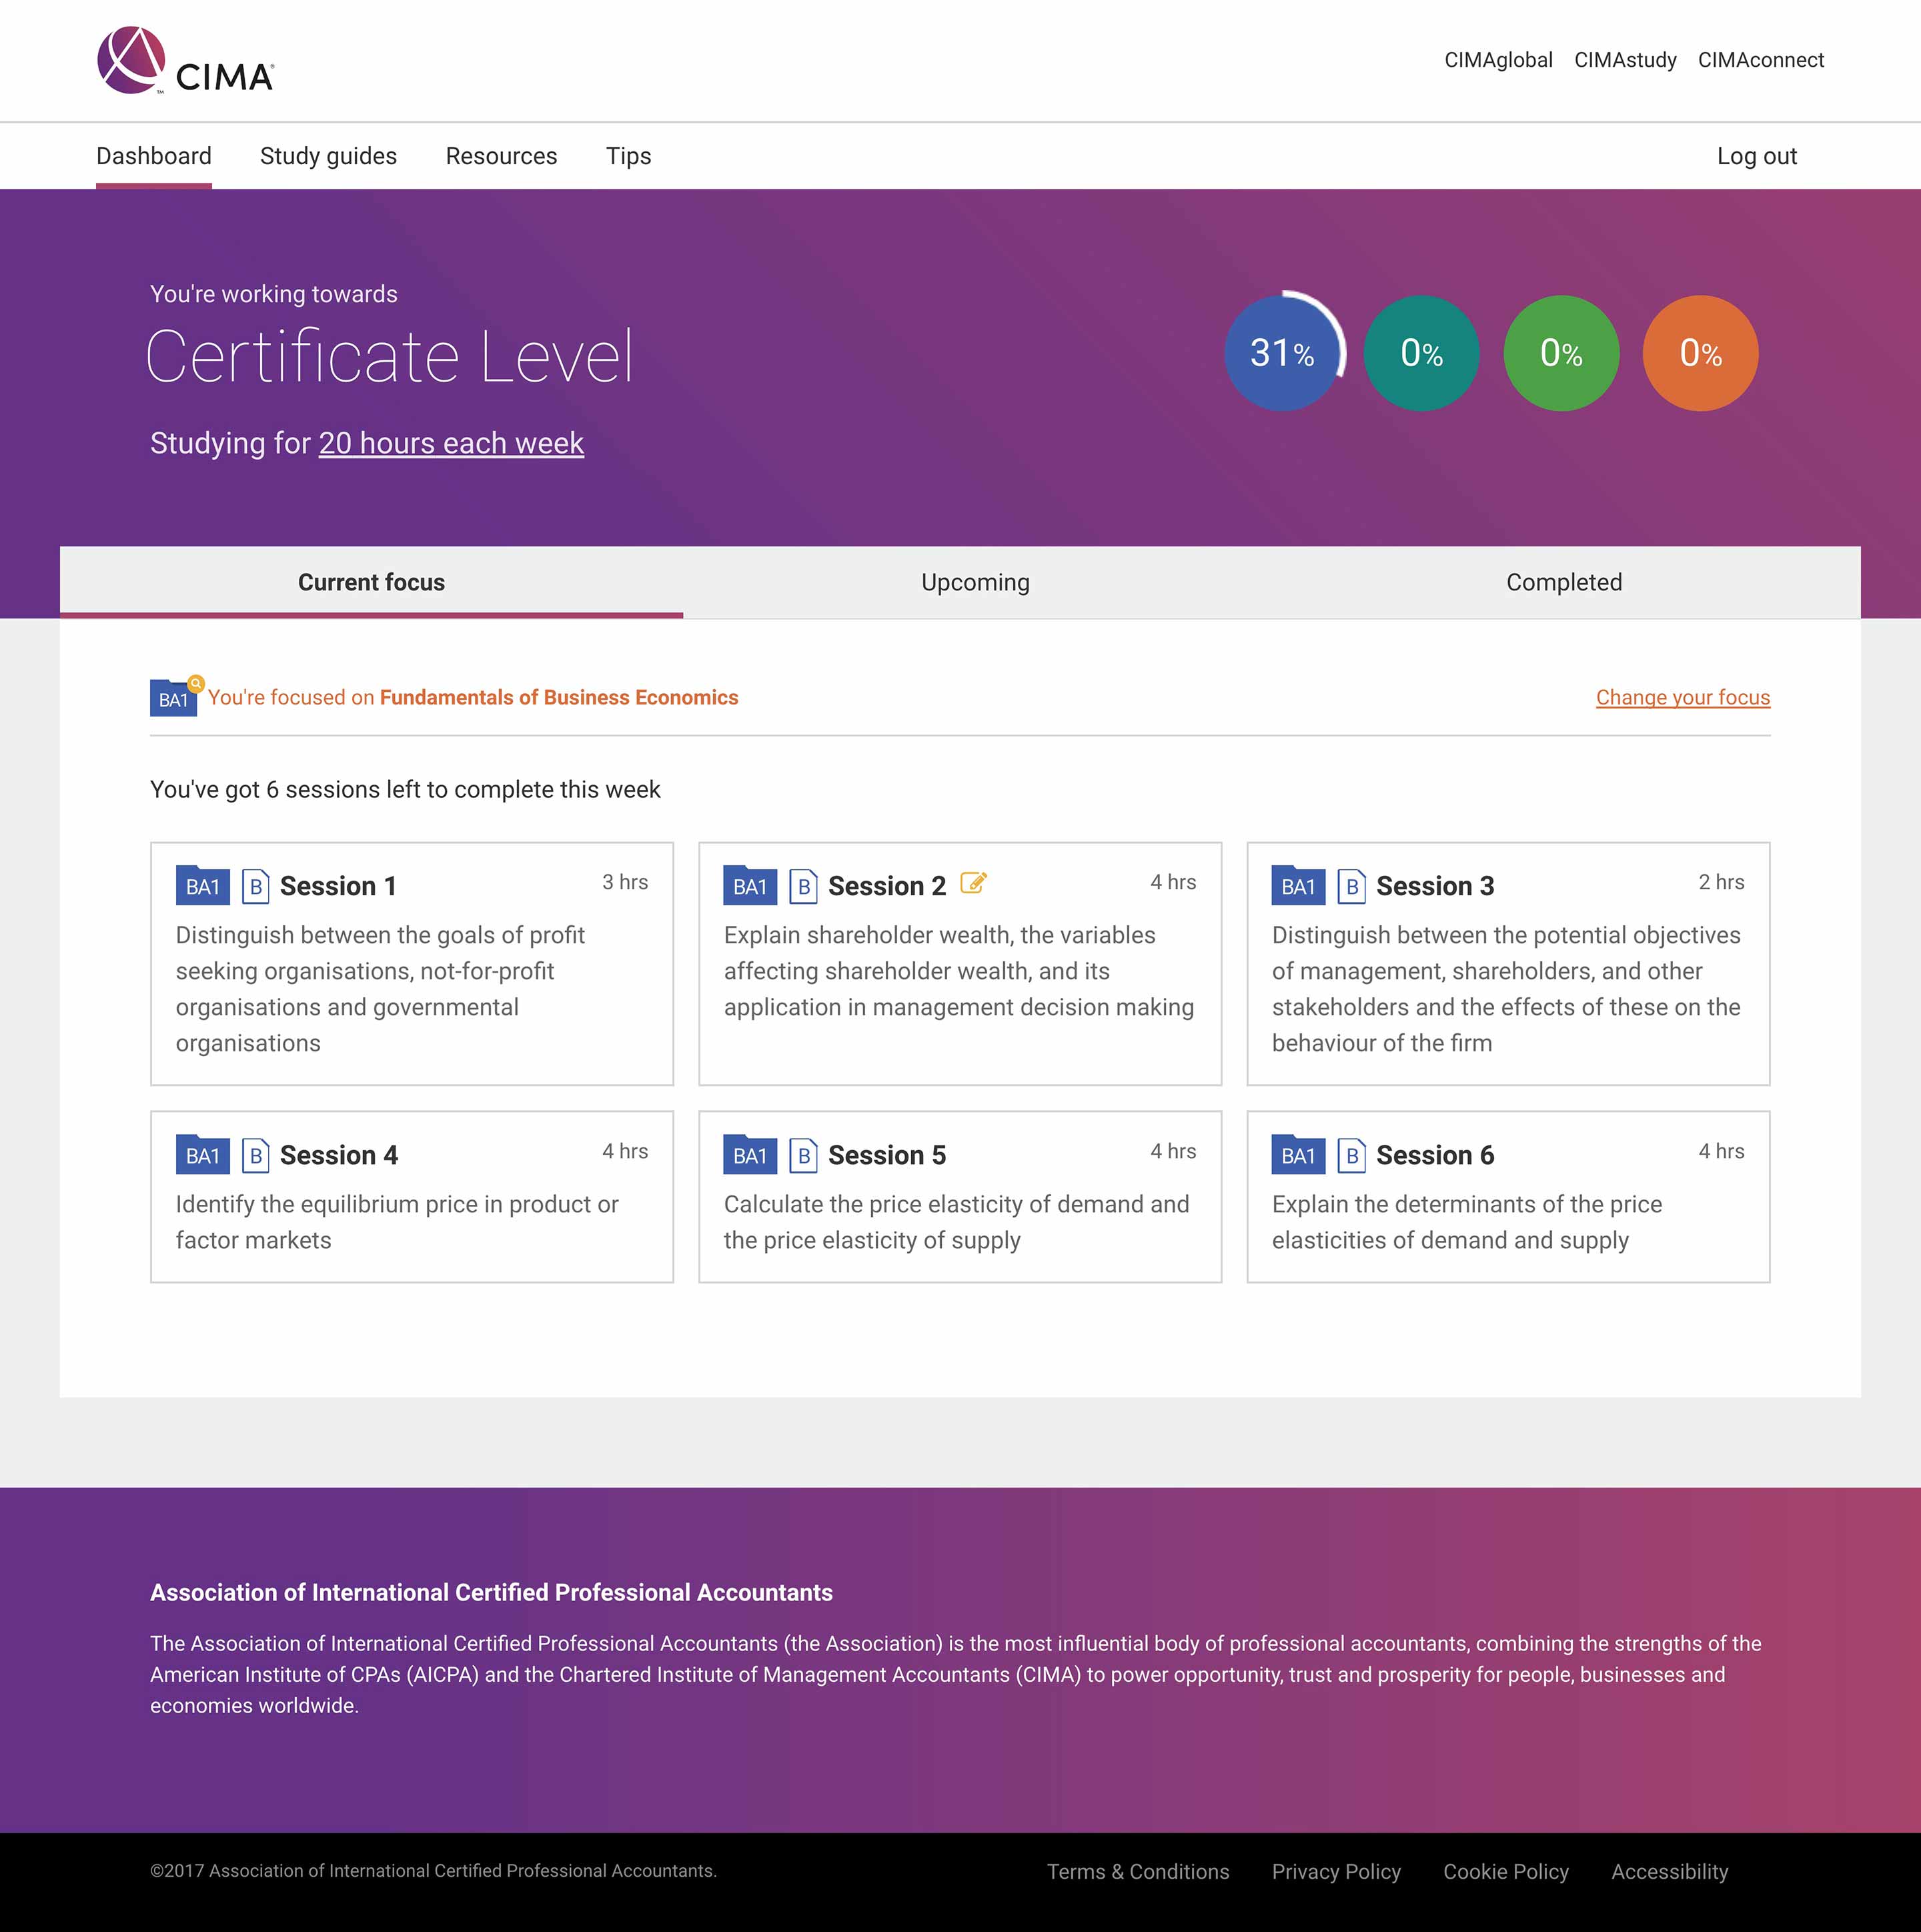The width and height of the screenshot is (1921, 1932).
Task: Click the document icon in Session 1
Action: click(x=256, y=886)
